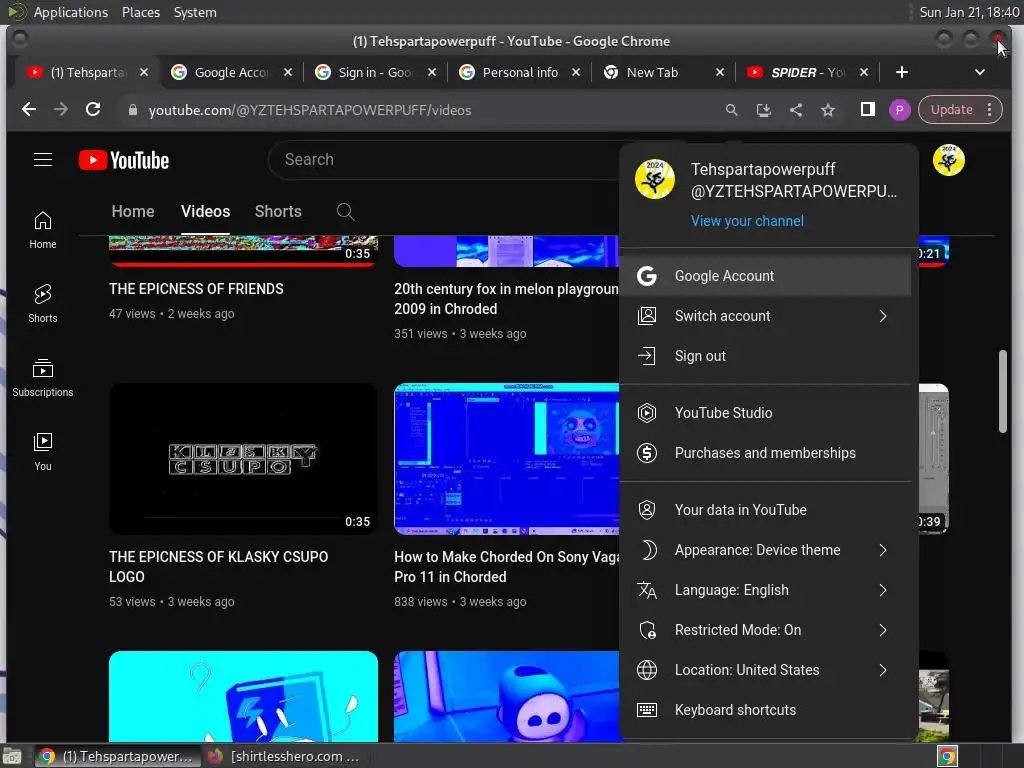Expand Appearance: Device theme options
This screenshot has width=1024, height=768.
click(765, 550)
